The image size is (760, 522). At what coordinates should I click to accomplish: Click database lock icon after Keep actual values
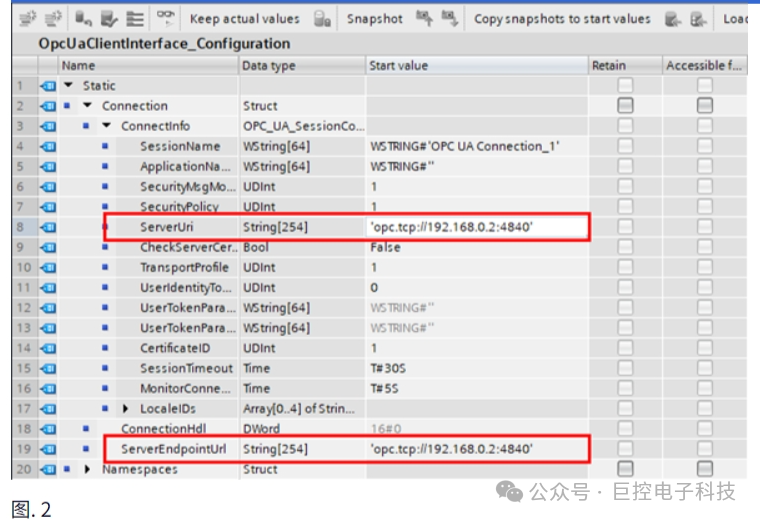[322, 19]
